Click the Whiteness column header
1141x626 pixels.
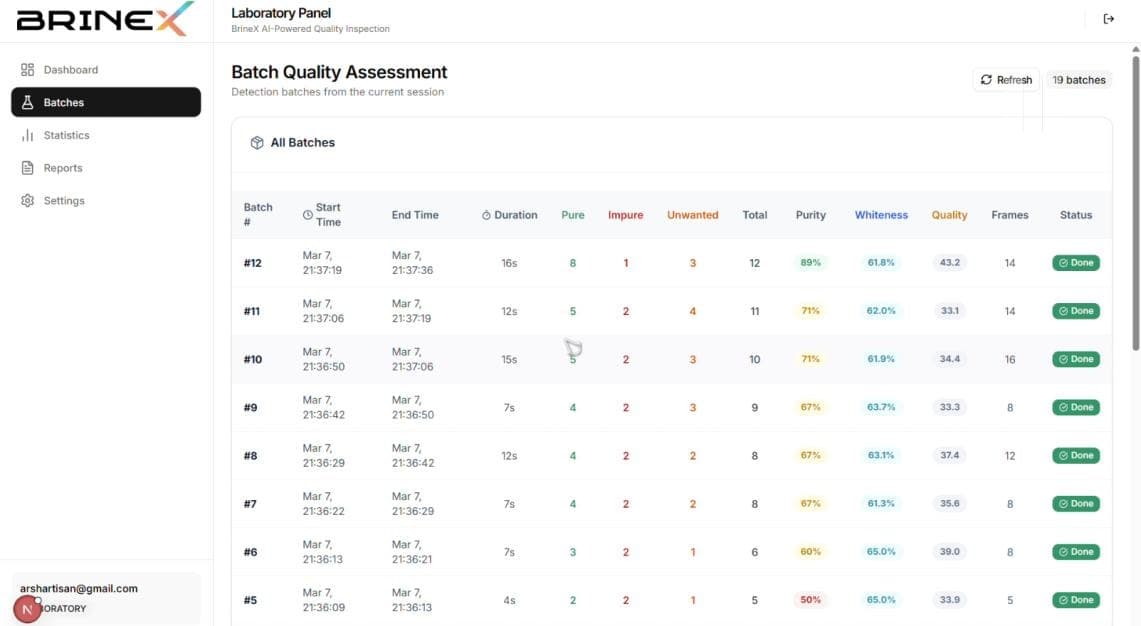coord(880,215)
